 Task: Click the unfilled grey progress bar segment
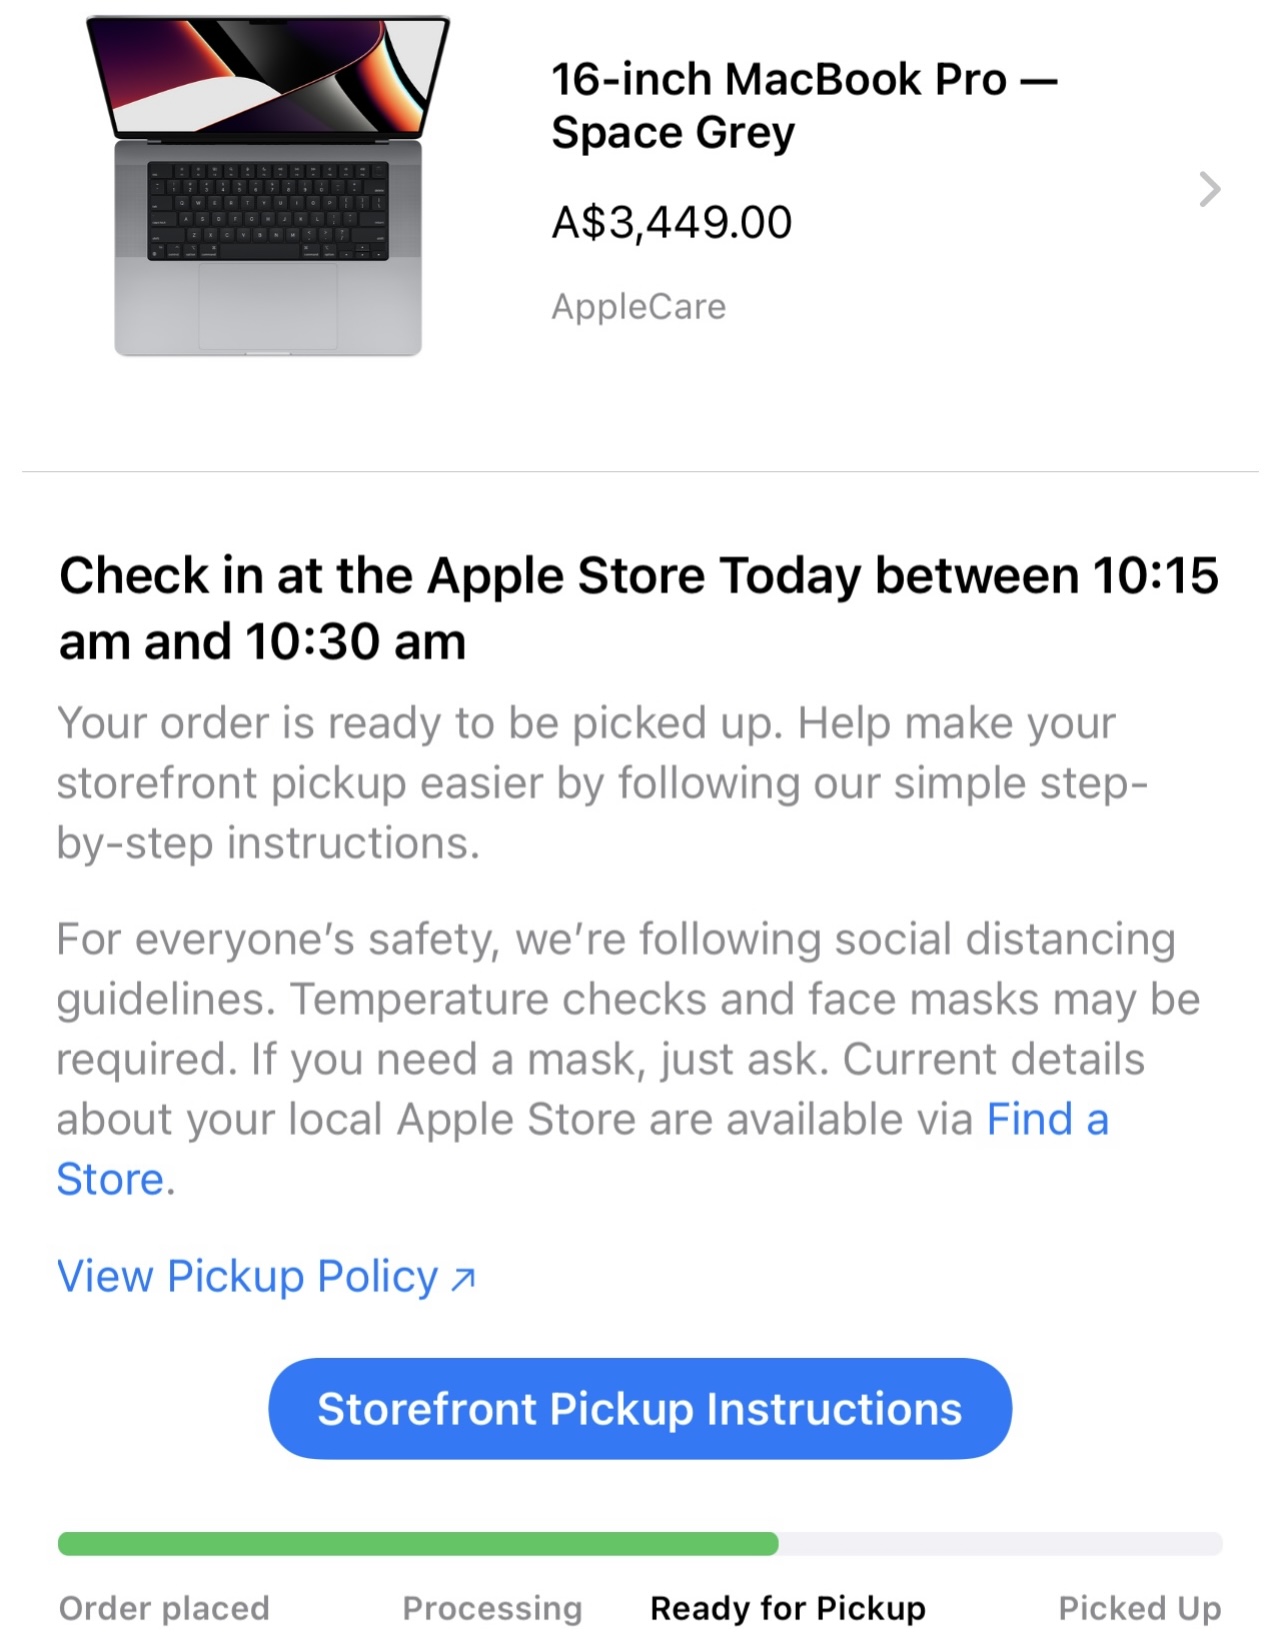pyautogui.click(x=1000, y=1543)
